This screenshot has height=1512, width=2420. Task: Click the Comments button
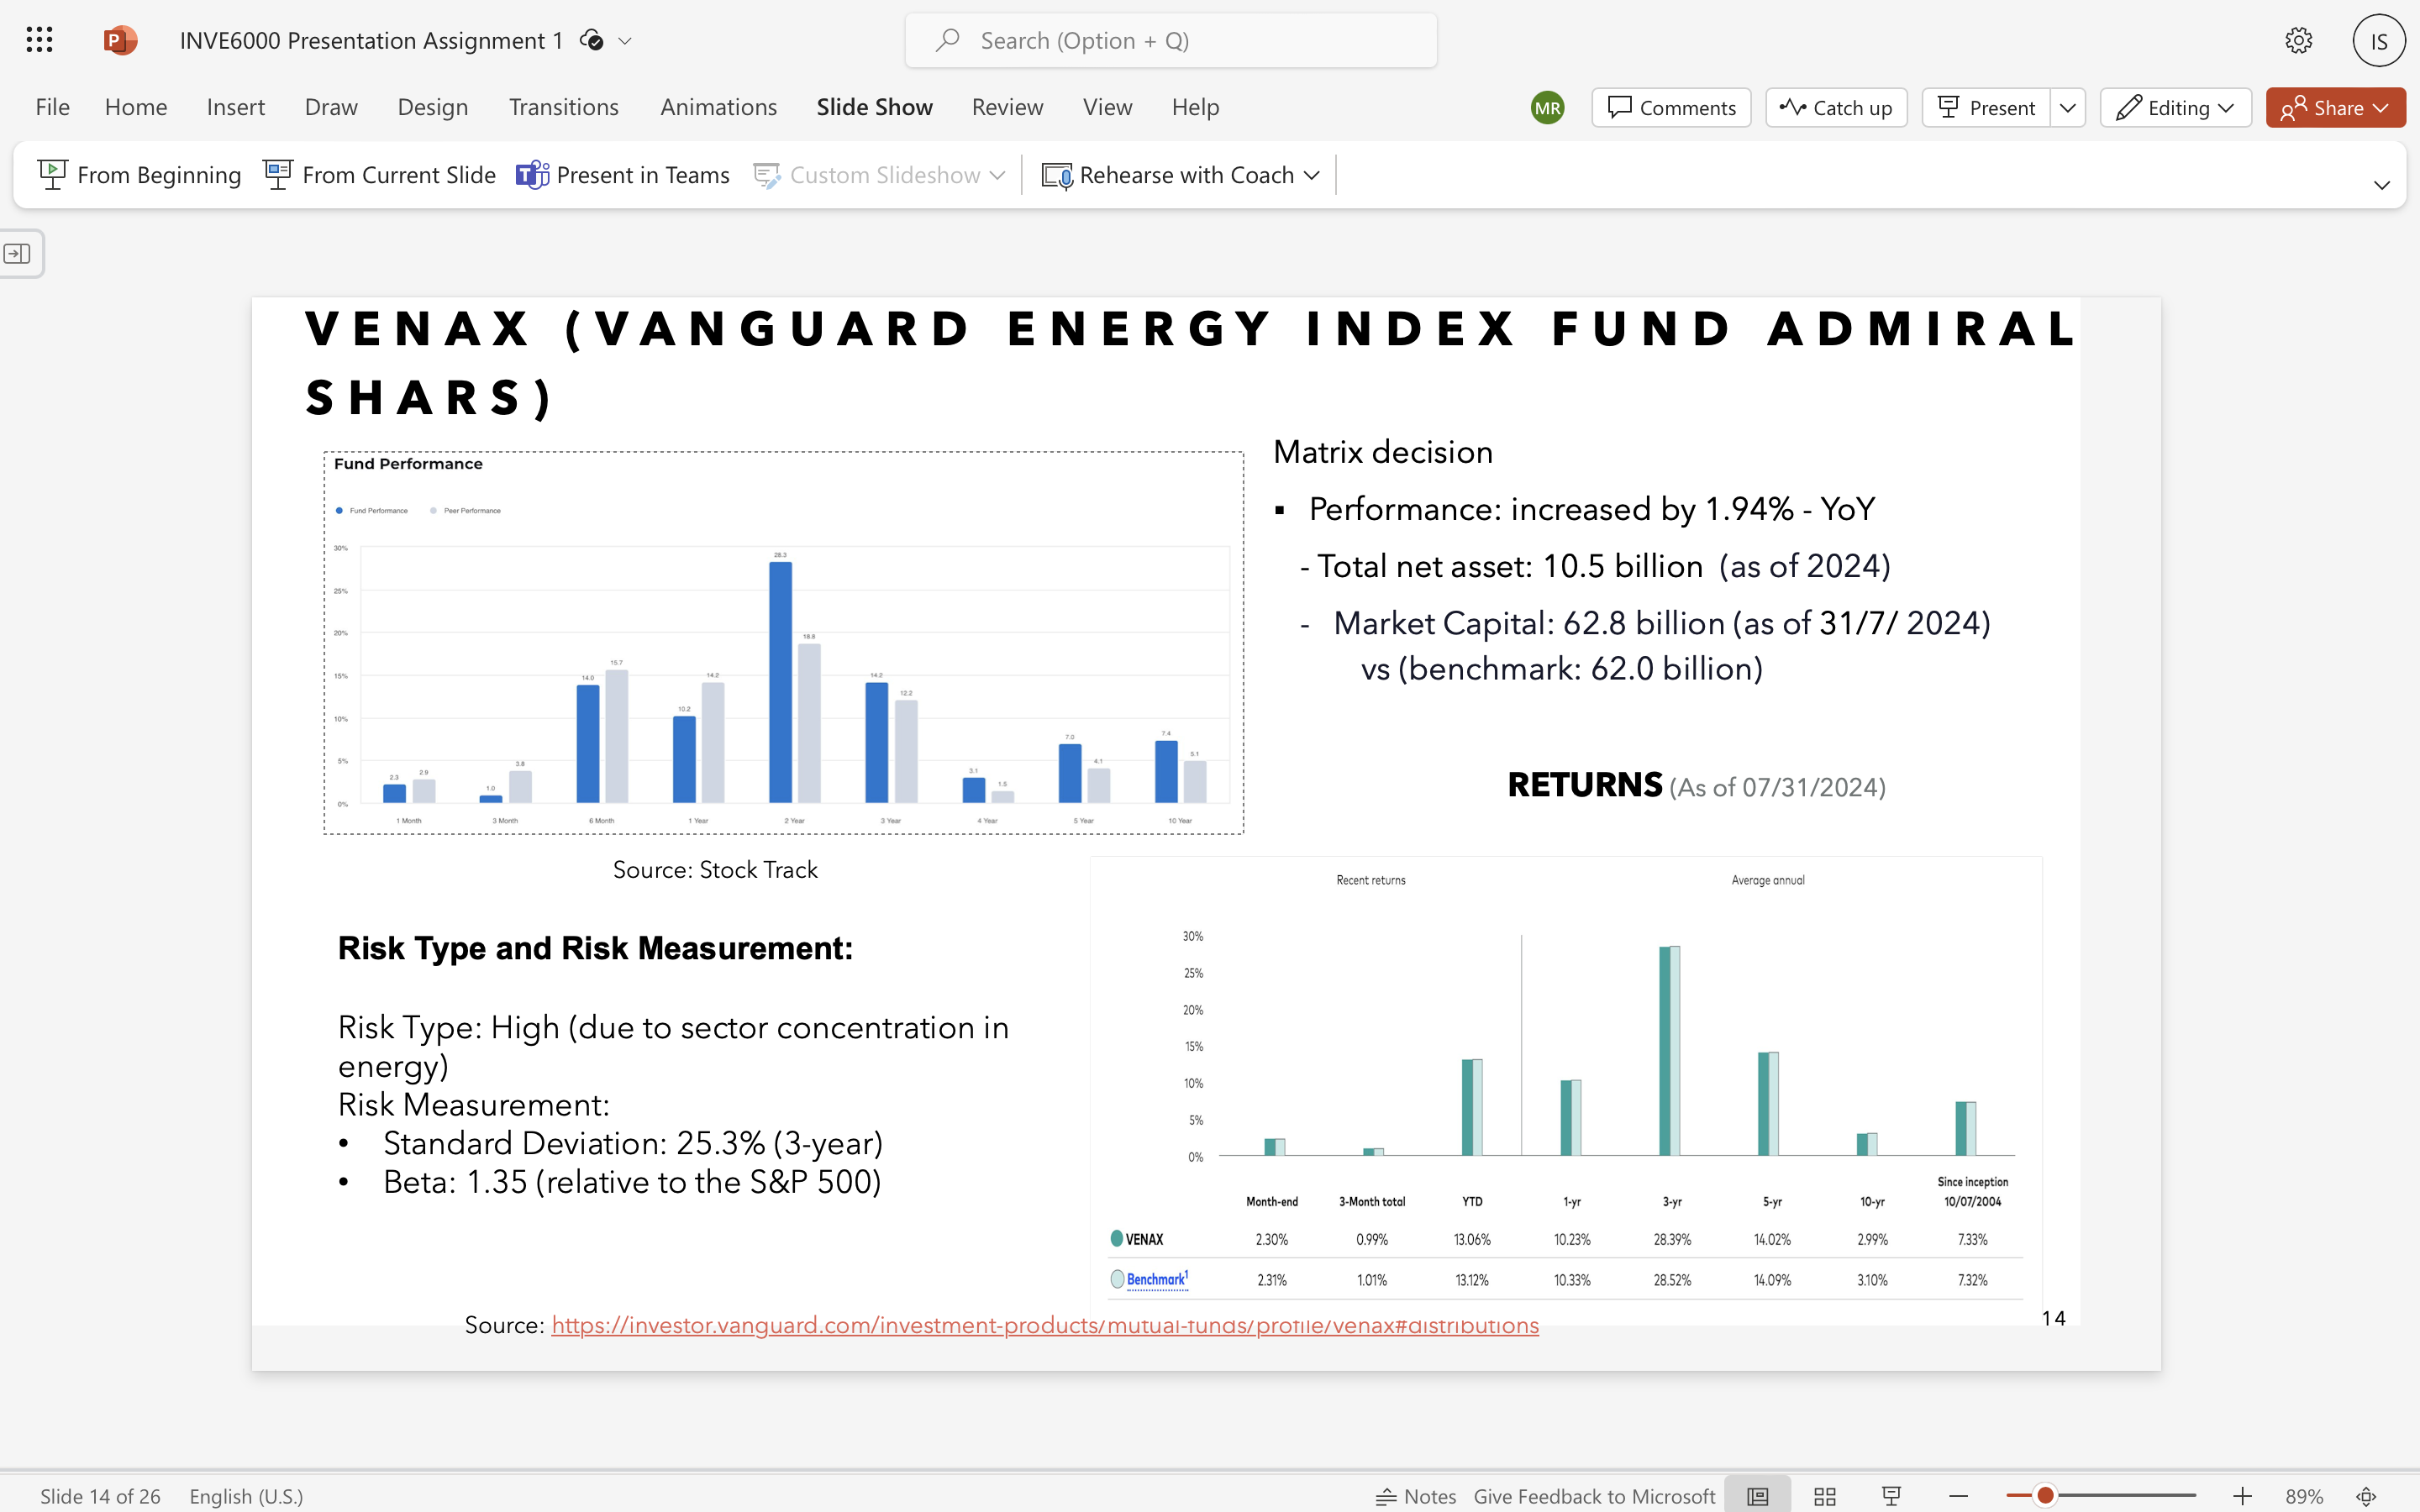tap(1671, 108)
